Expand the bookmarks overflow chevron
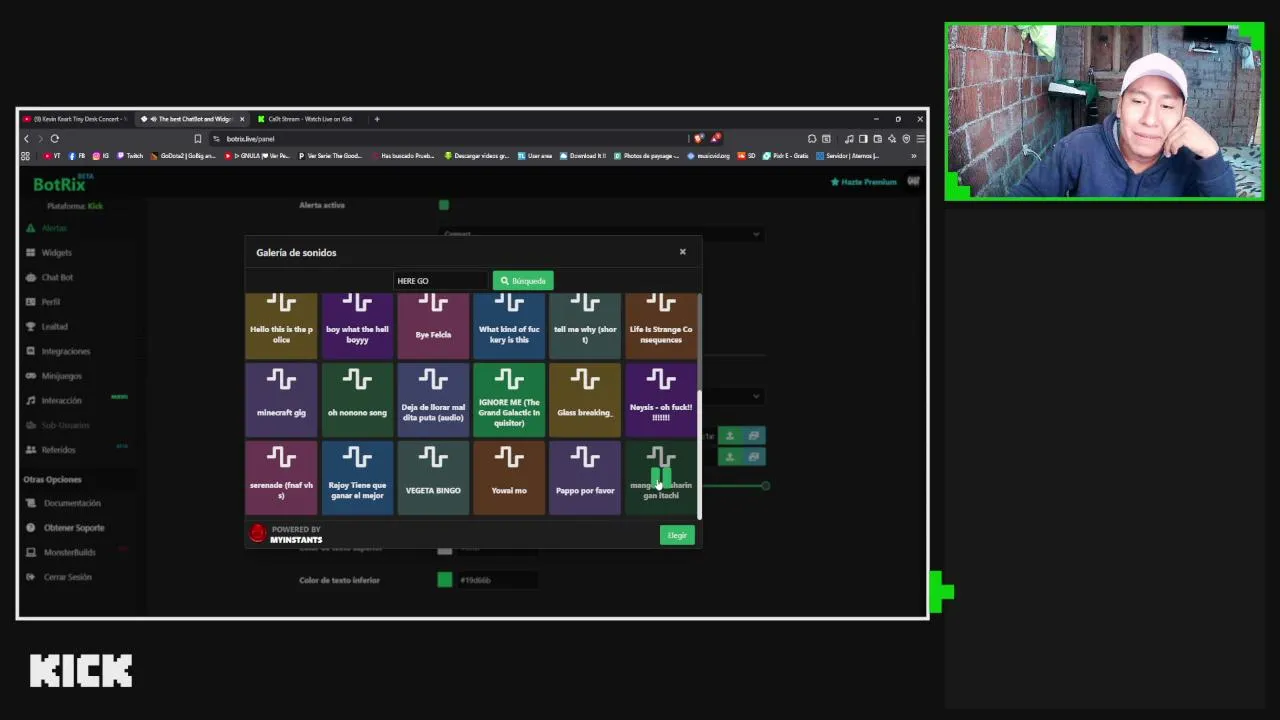Image resolution: width=1280 pixels, height=720 pixels. click(913, 156)
